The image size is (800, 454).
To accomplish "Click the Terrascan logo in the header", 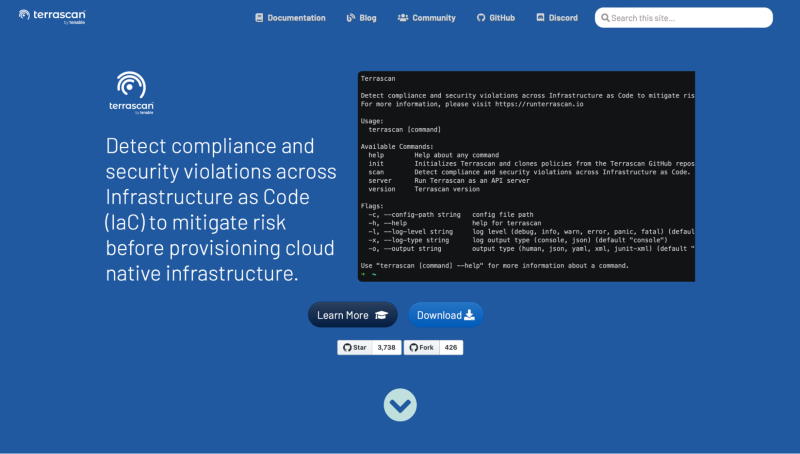I will coord(52,17).
